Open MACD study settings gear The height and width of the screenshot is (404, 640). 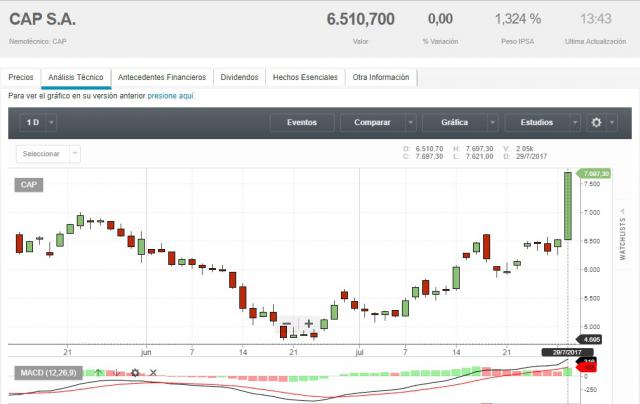pos(135,373)
